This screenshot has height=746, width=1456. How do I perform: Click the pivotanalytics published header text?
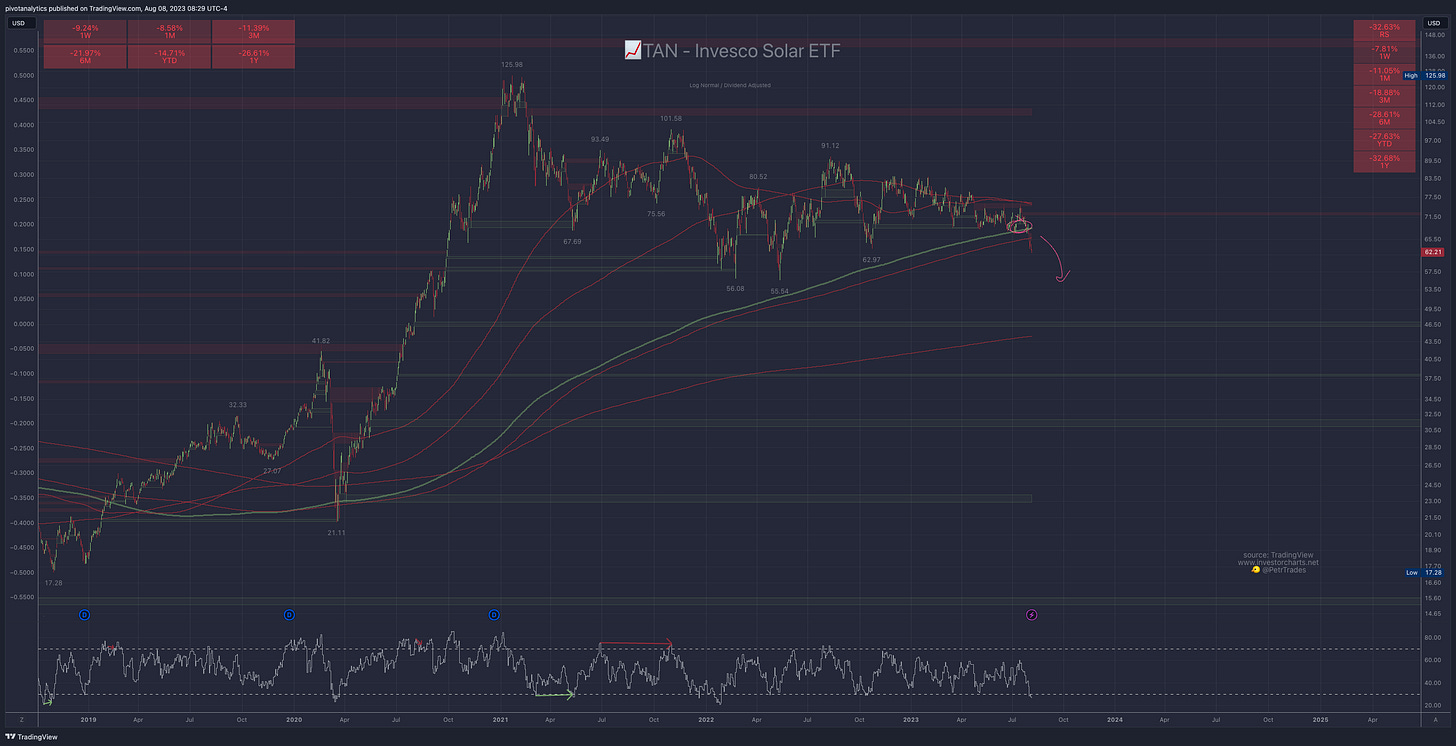tap(117, 8)
